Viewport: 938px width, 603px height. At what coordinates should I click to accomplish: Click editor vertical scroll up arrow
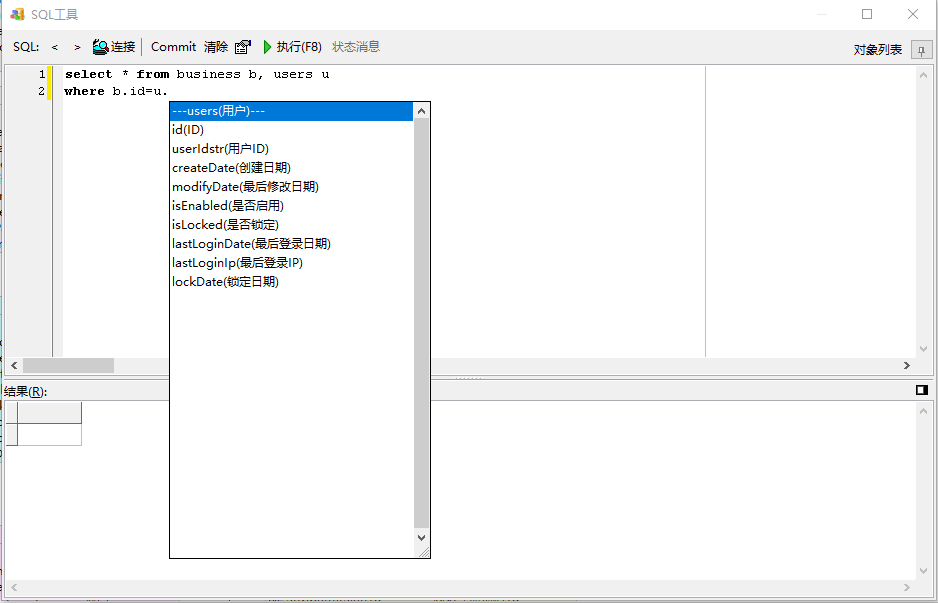pyautogui.click(x=923, y=75)
